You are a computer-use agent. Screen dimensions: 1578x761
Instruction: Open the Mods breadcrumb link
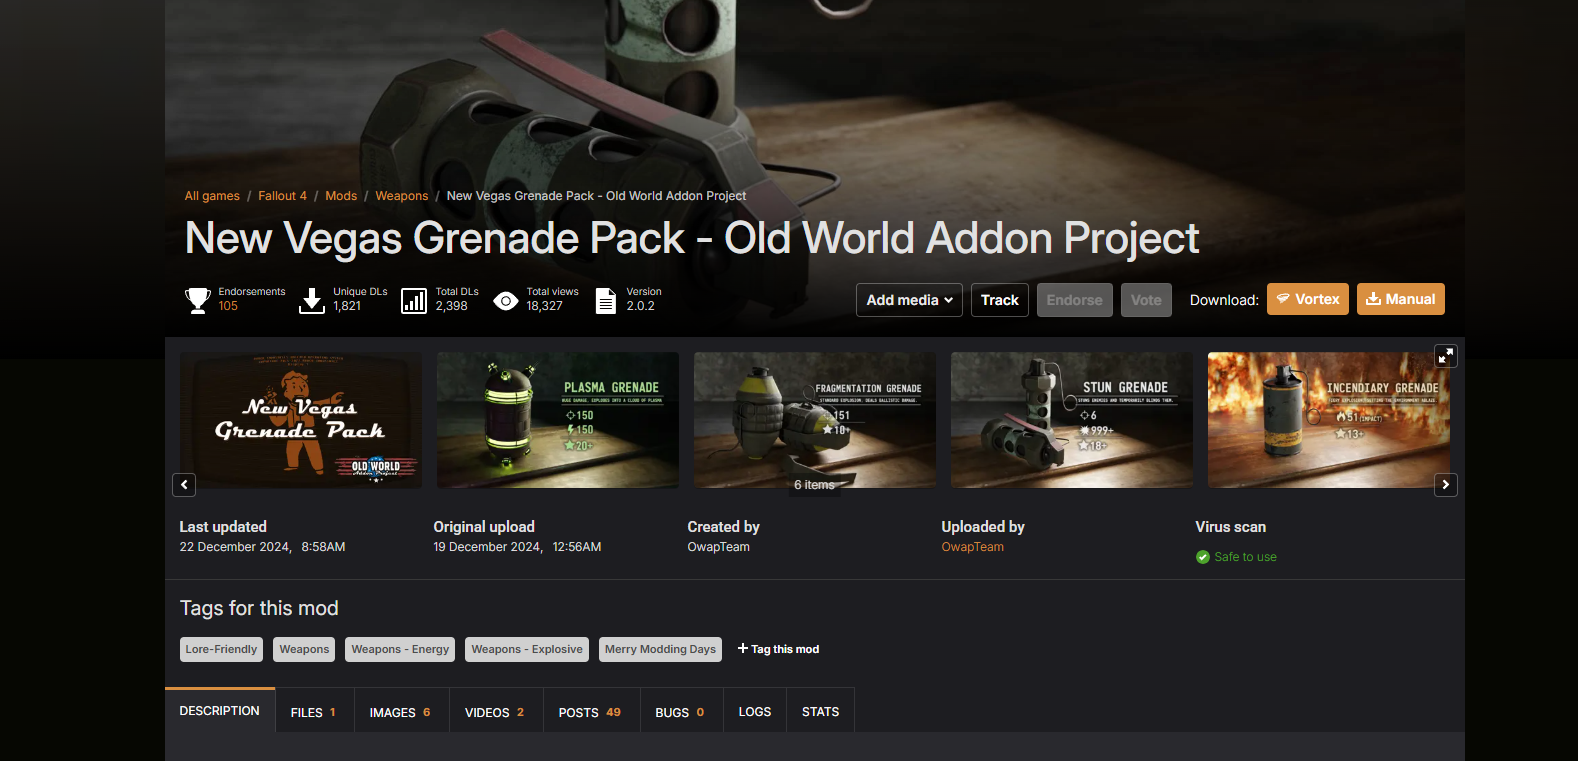click(x=341, y=196)
